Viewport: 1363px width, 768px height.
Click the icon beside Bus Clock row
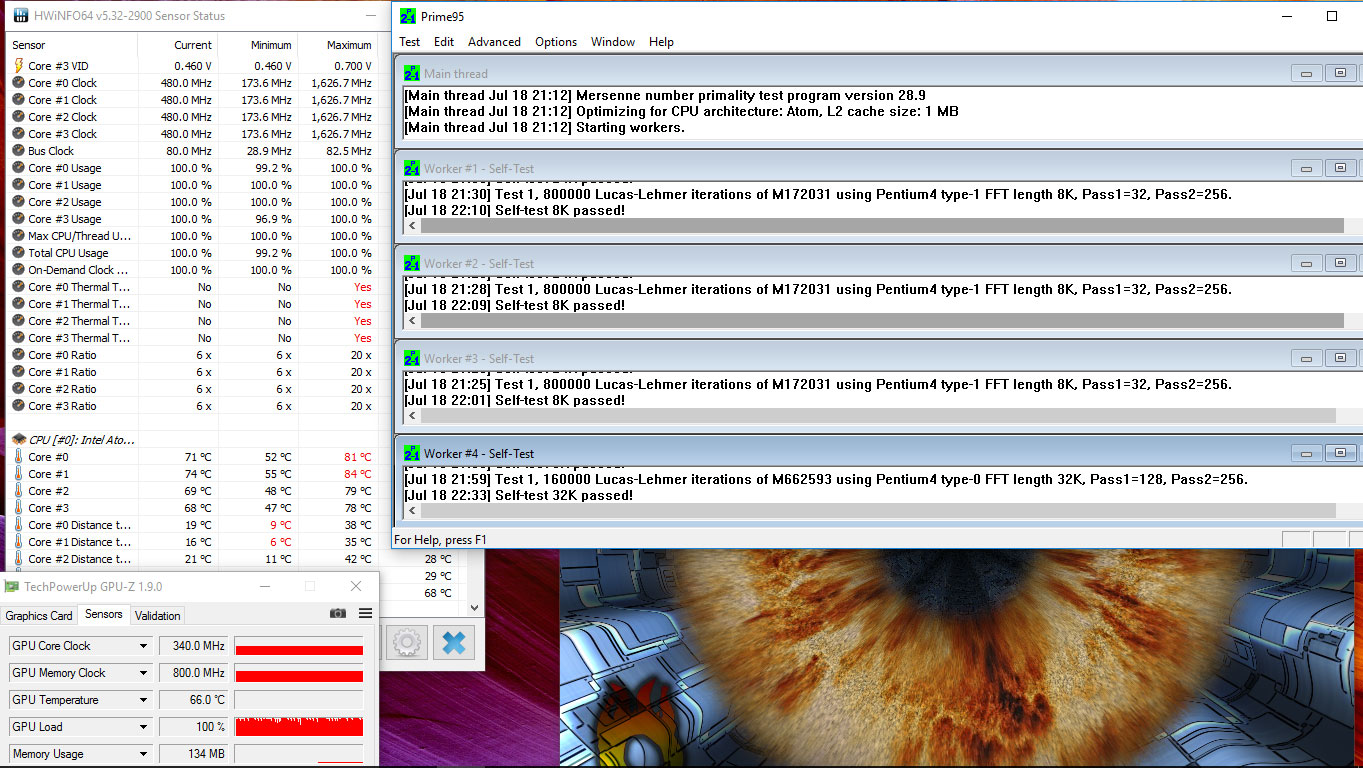(18, 151)
